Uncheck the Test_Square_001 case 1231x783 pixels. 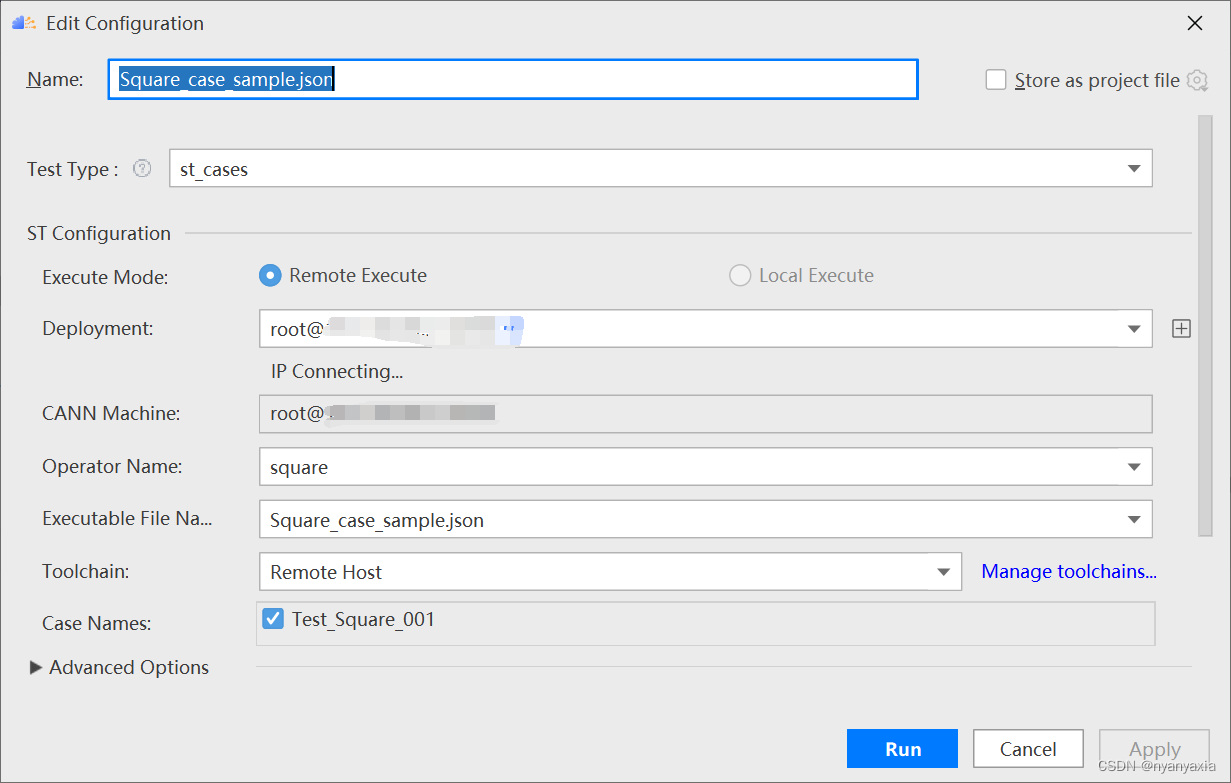point(273,620)
